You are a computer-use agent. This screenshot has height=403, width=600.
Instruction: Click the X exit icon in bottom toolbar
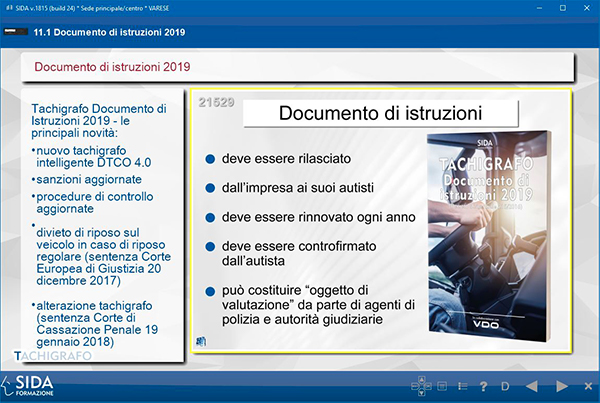pos(589,386)
